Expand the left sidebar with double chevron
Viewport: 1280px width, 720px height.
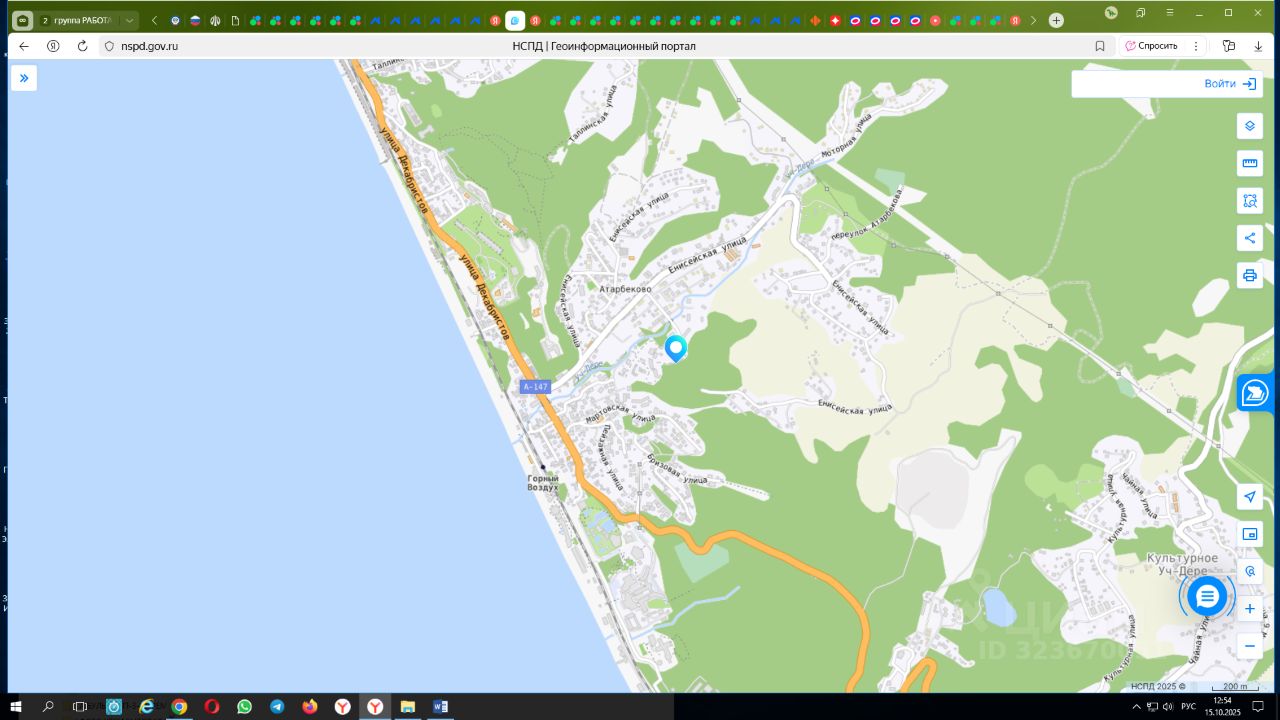click(x=24, y=78)
